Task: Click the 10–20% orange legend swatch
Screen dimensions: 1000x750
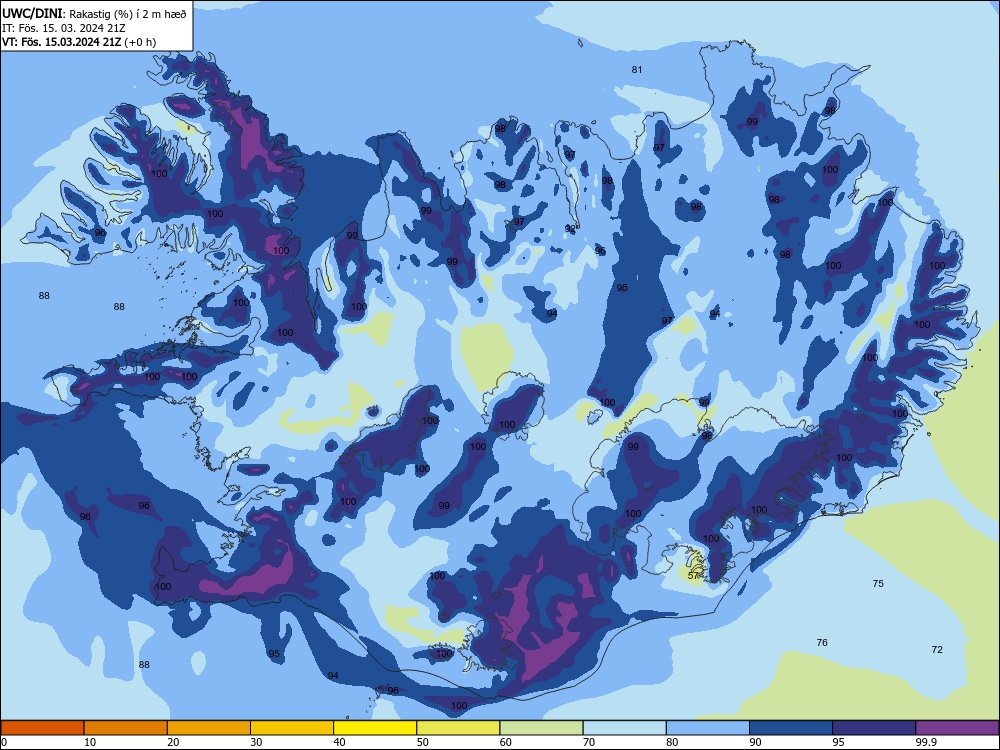Action: (x=126, y=728)
